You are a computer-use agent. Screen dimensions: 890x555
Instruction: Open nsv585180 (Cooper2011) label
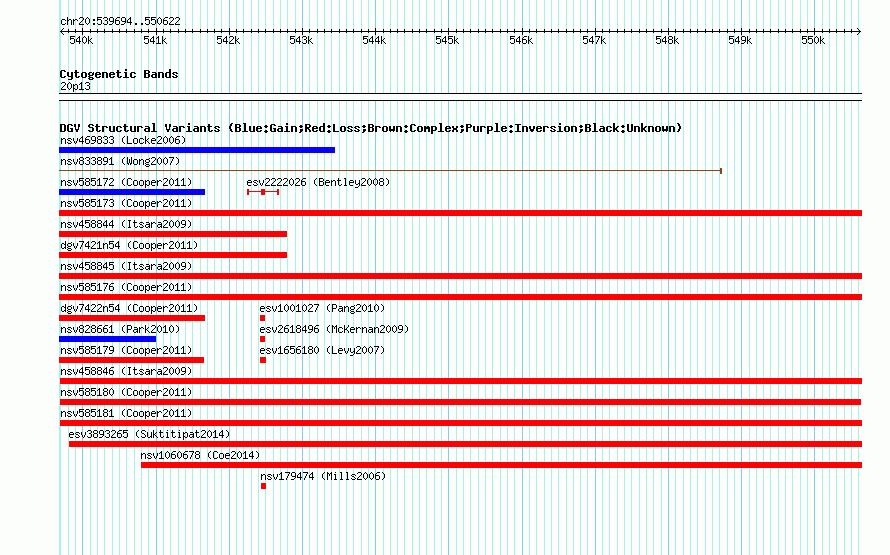pos(126,392)
